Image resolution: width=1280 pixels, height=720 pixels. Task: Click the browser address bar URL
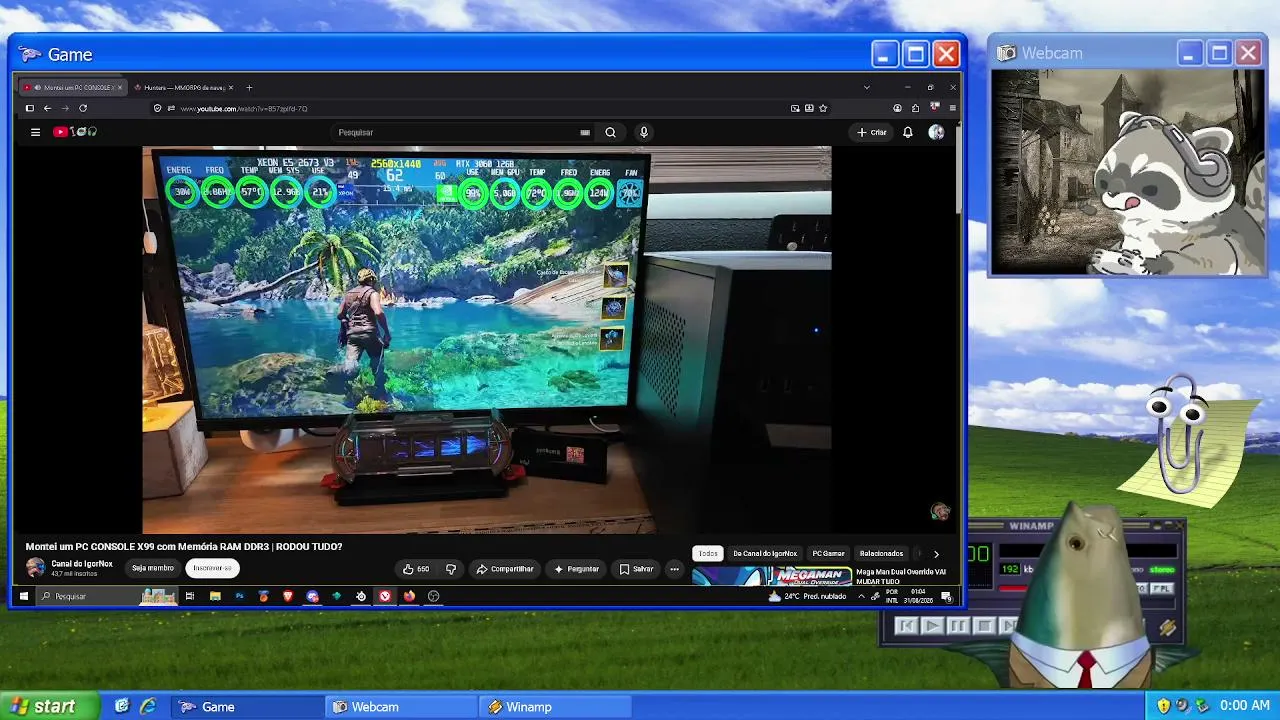coord(244,108)
